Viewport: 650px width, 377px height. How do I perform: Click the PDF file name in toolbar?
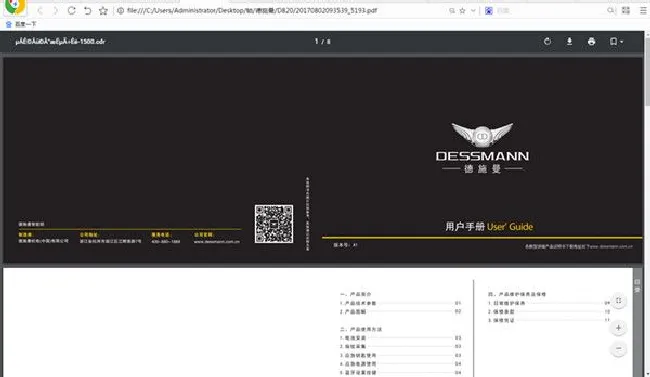61,41
